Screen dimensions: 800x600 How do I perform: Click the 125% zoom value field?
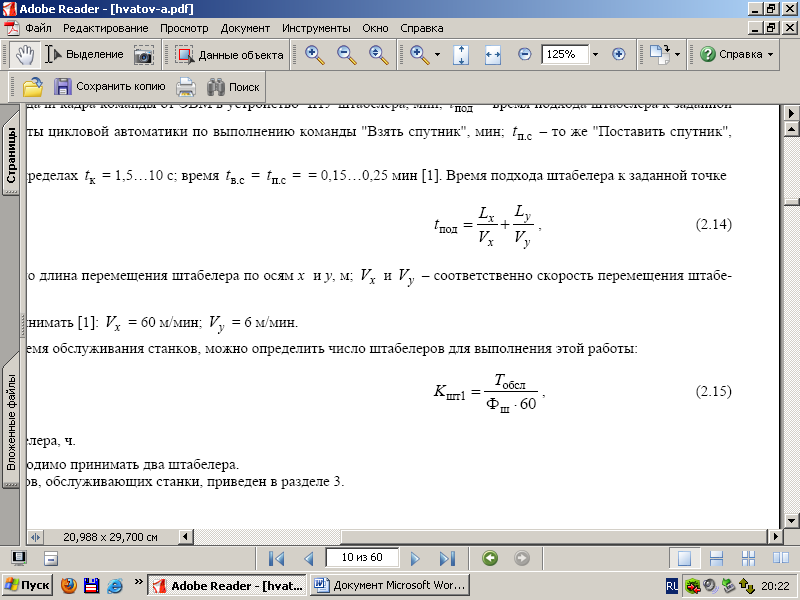[x=565, y=54]
